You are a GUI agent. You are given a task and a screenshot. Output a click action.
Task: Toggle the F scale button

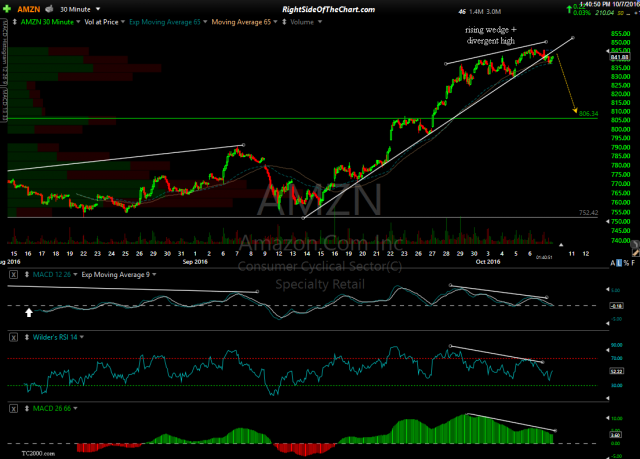coord(633,264)
